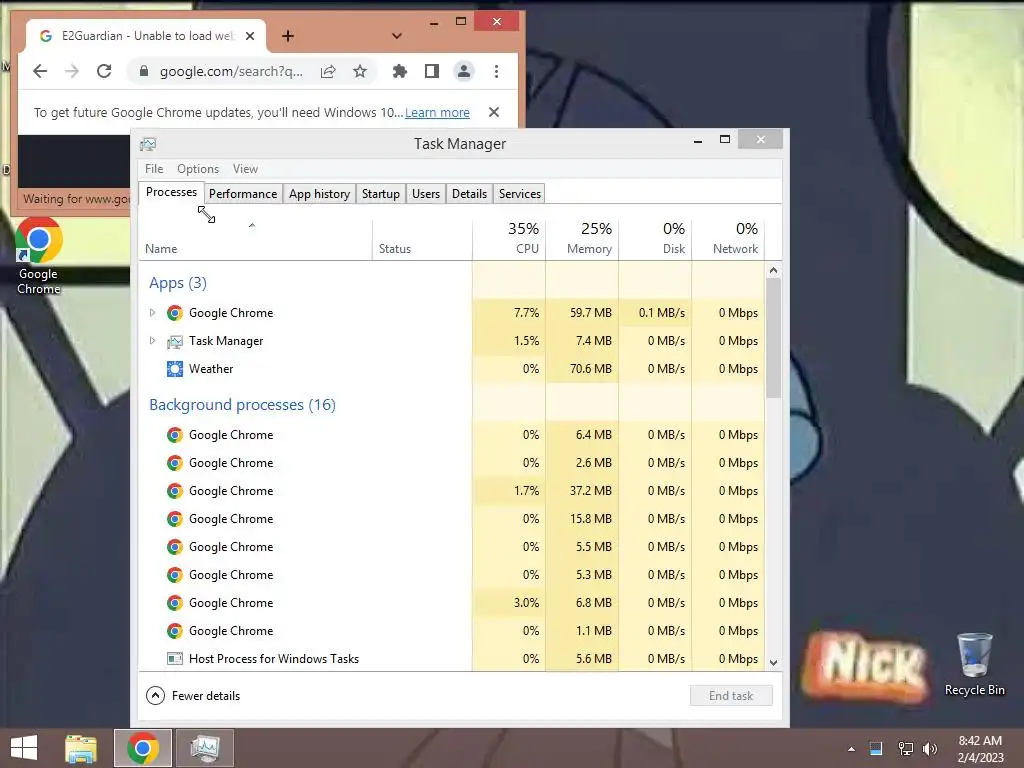
Task: Click the Chrome taskbar icon
Action: (x=143, y=748)
